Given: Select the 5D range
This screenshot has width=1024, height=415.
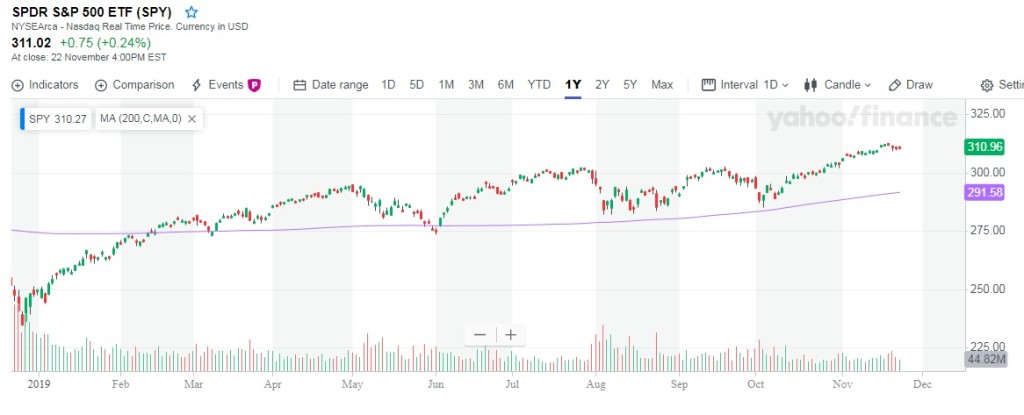Looking at the screenshot, I should 417,85.
